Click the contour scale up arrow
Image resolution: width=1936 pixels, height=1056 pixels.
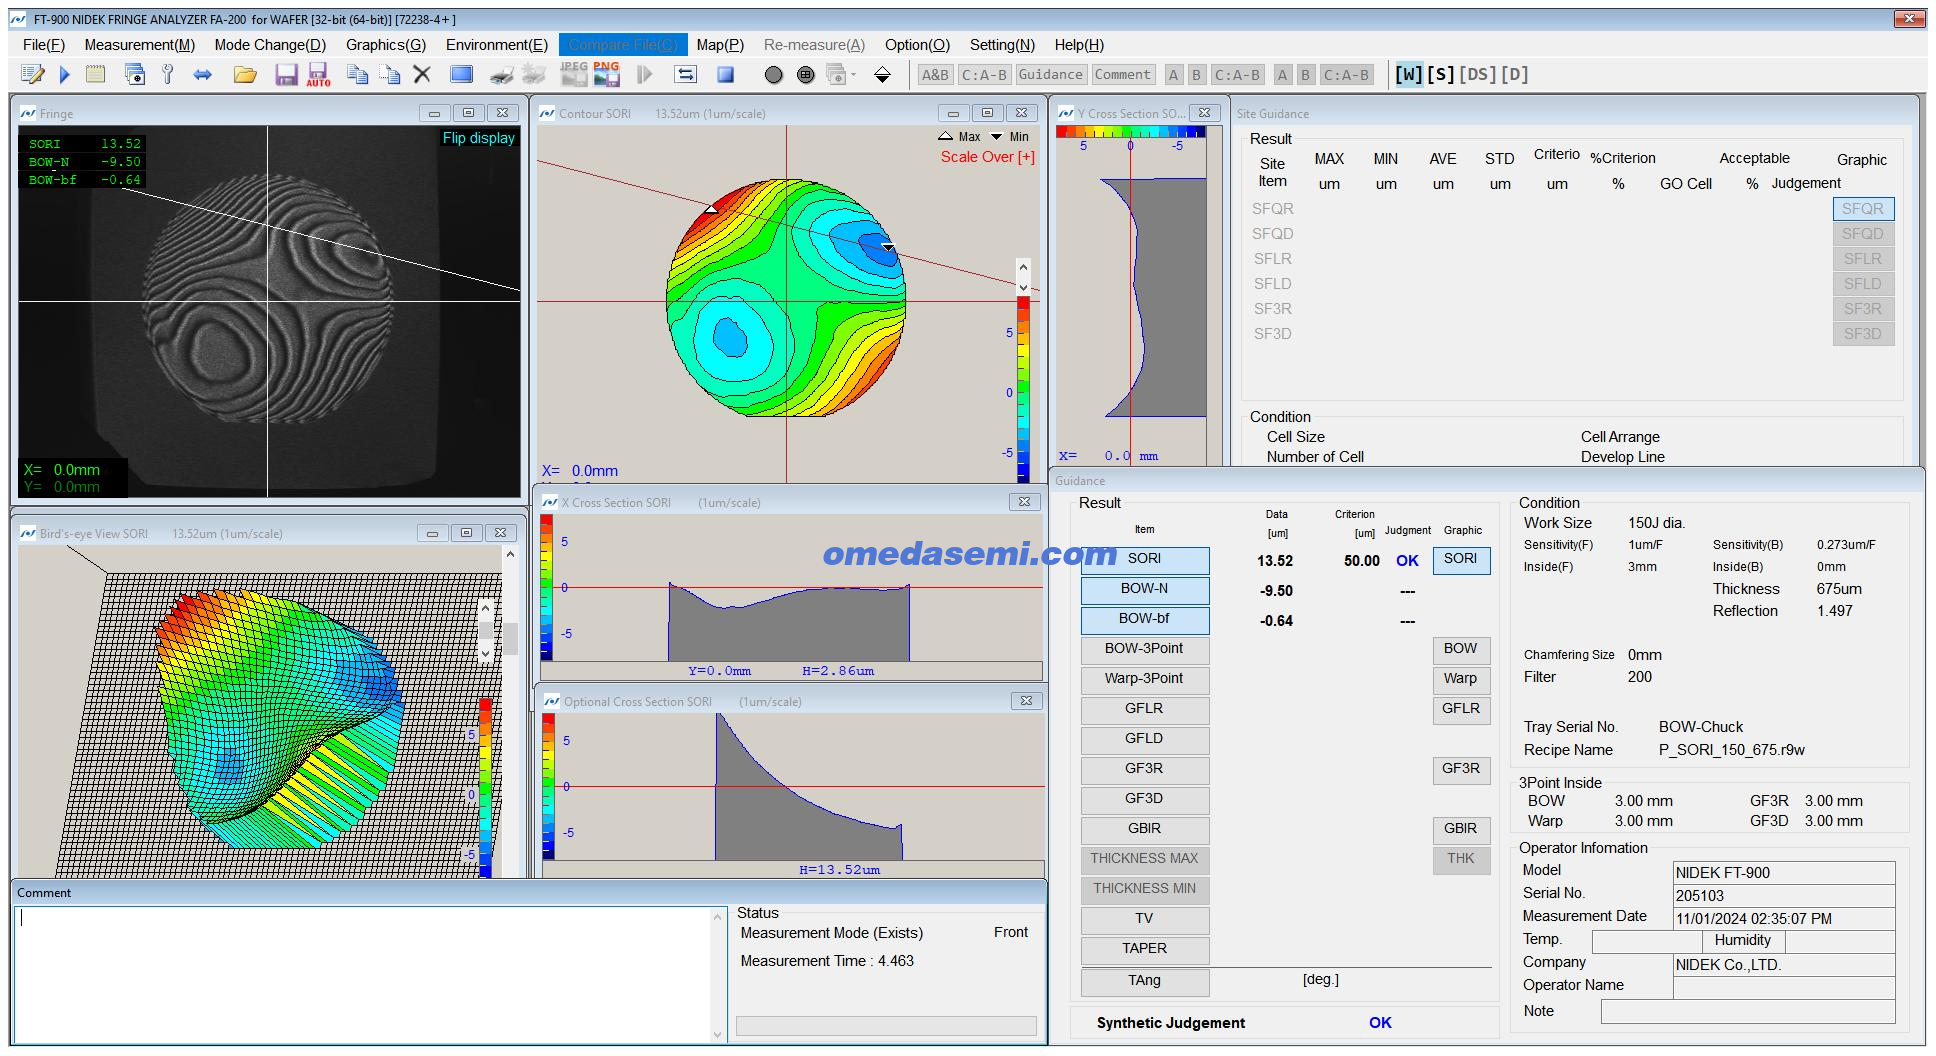click(1023, 268)
